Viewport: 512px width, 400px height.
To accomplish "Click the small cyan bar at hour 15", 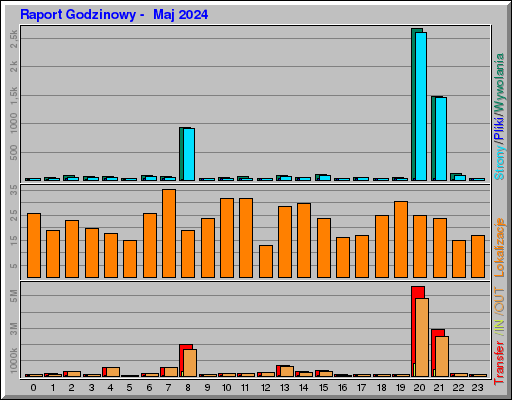I will [325, 178].
